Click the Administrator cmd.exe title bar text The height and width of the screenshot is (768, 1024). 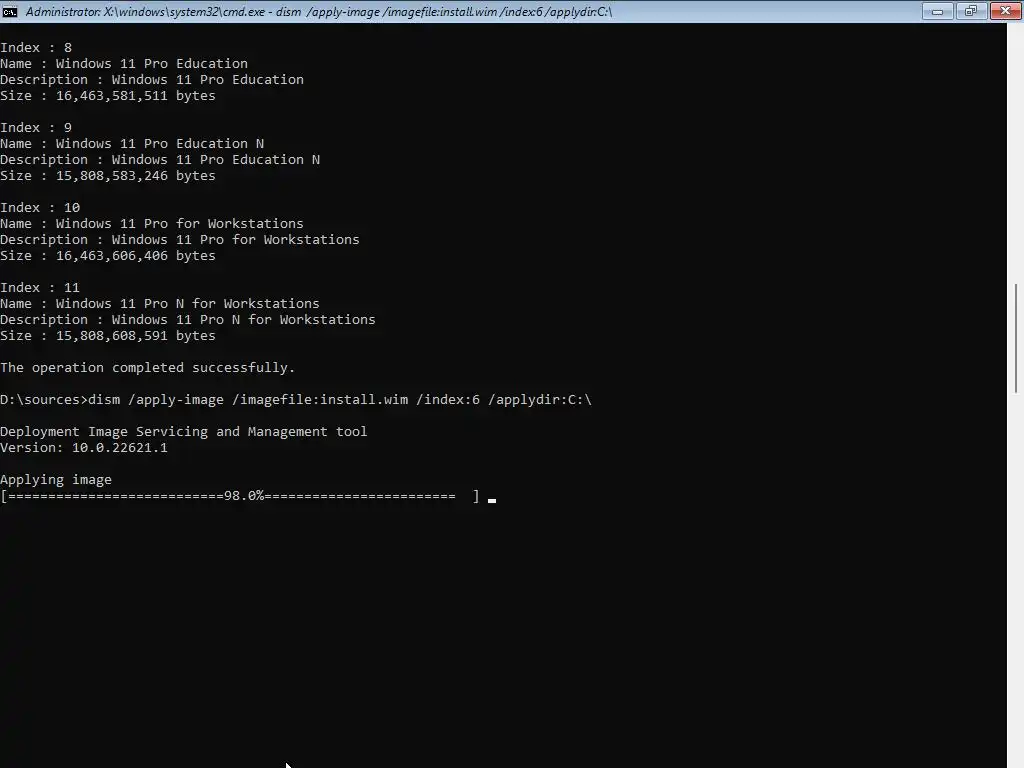tap(319, 12)
